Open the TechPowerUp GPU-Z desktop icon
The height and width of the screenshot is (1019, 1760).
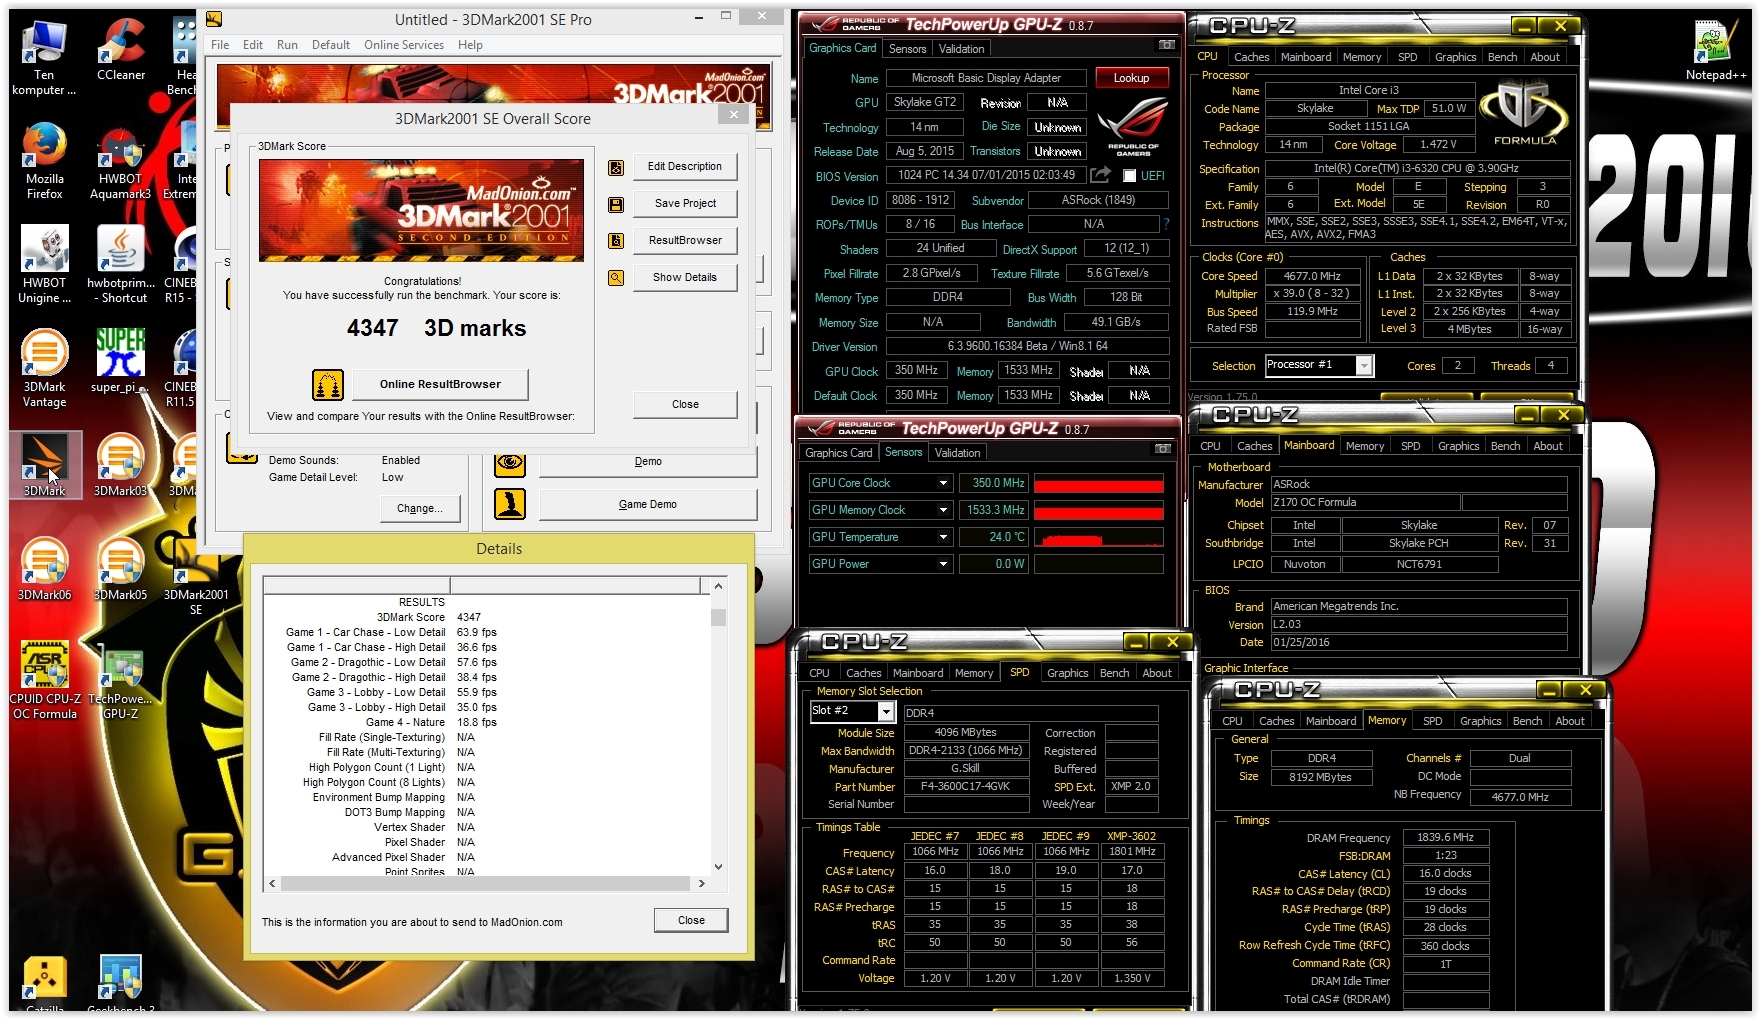tap(120, 680)
